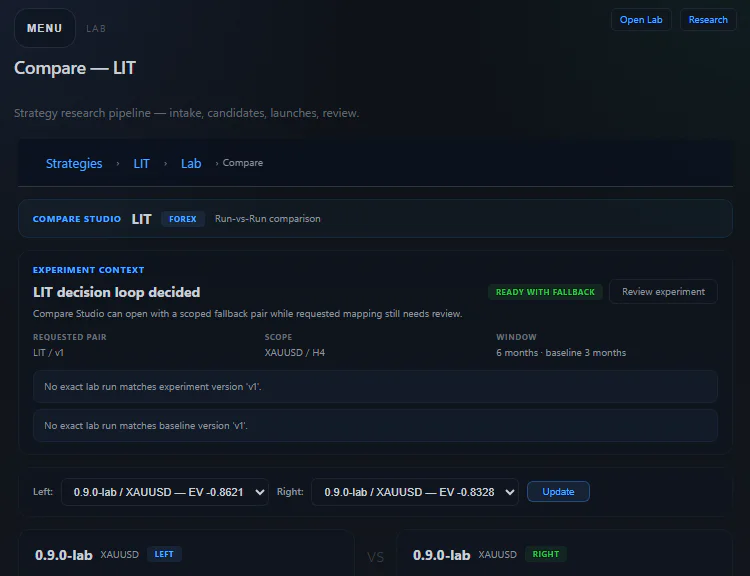Click the LEFT badge on run card
Screen dimensions: 750x576
[164, 554]
